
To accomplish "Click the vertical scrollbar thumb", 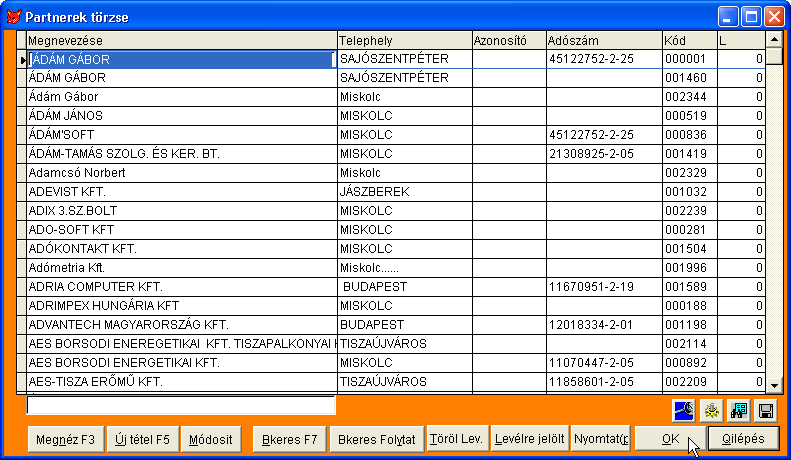I will (x=774, y=56).
